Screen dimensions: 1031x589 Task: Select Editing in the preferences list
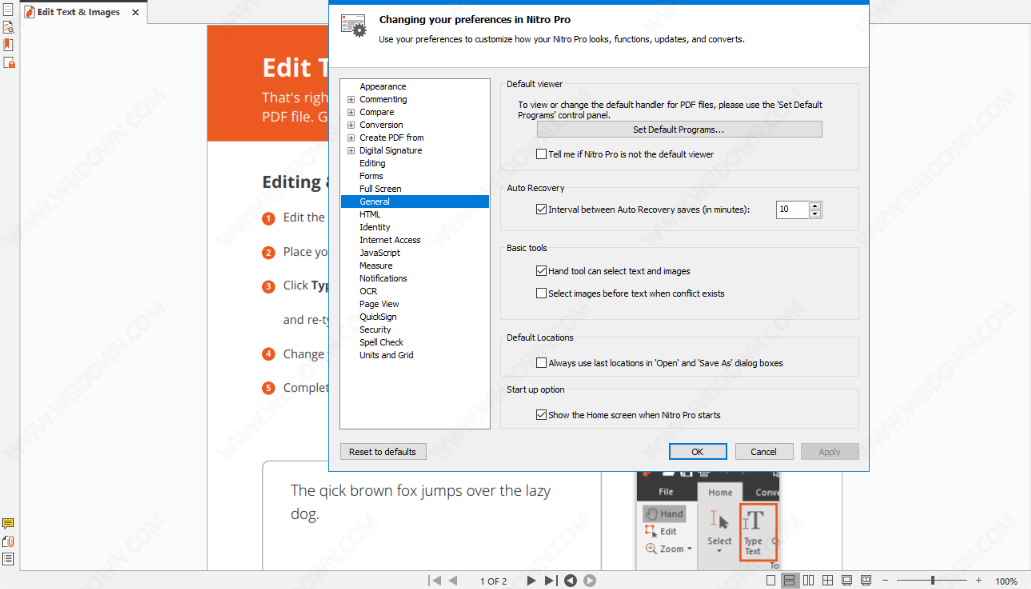(372, 163)
